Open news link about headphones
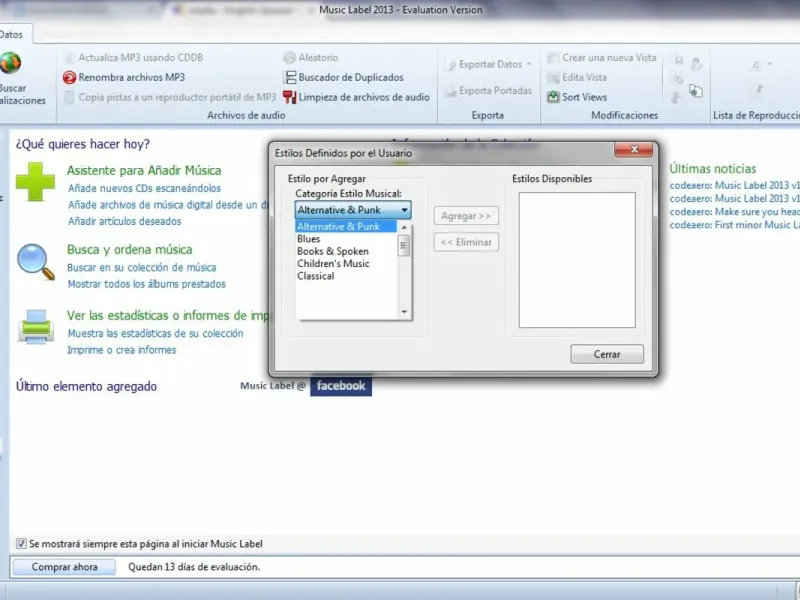Screen dimensions: 800x600 (x=735, y=212)
